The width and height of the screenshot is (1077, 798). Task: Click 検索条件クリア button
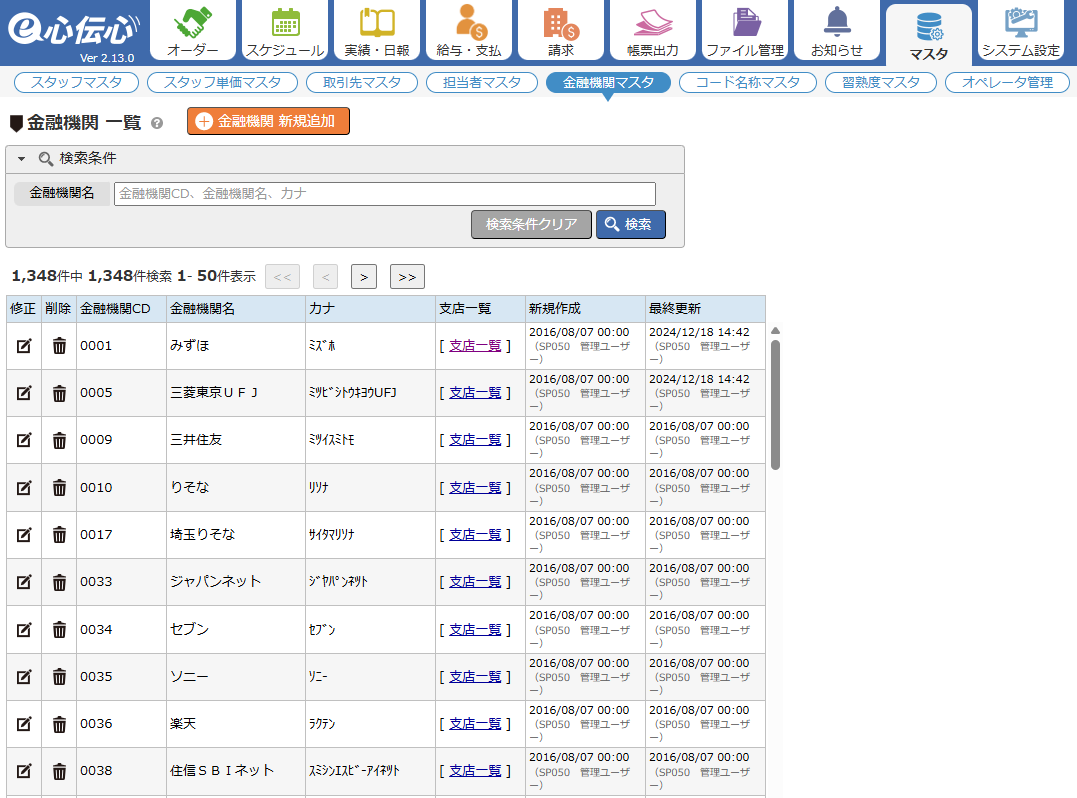tap(531, 225)
